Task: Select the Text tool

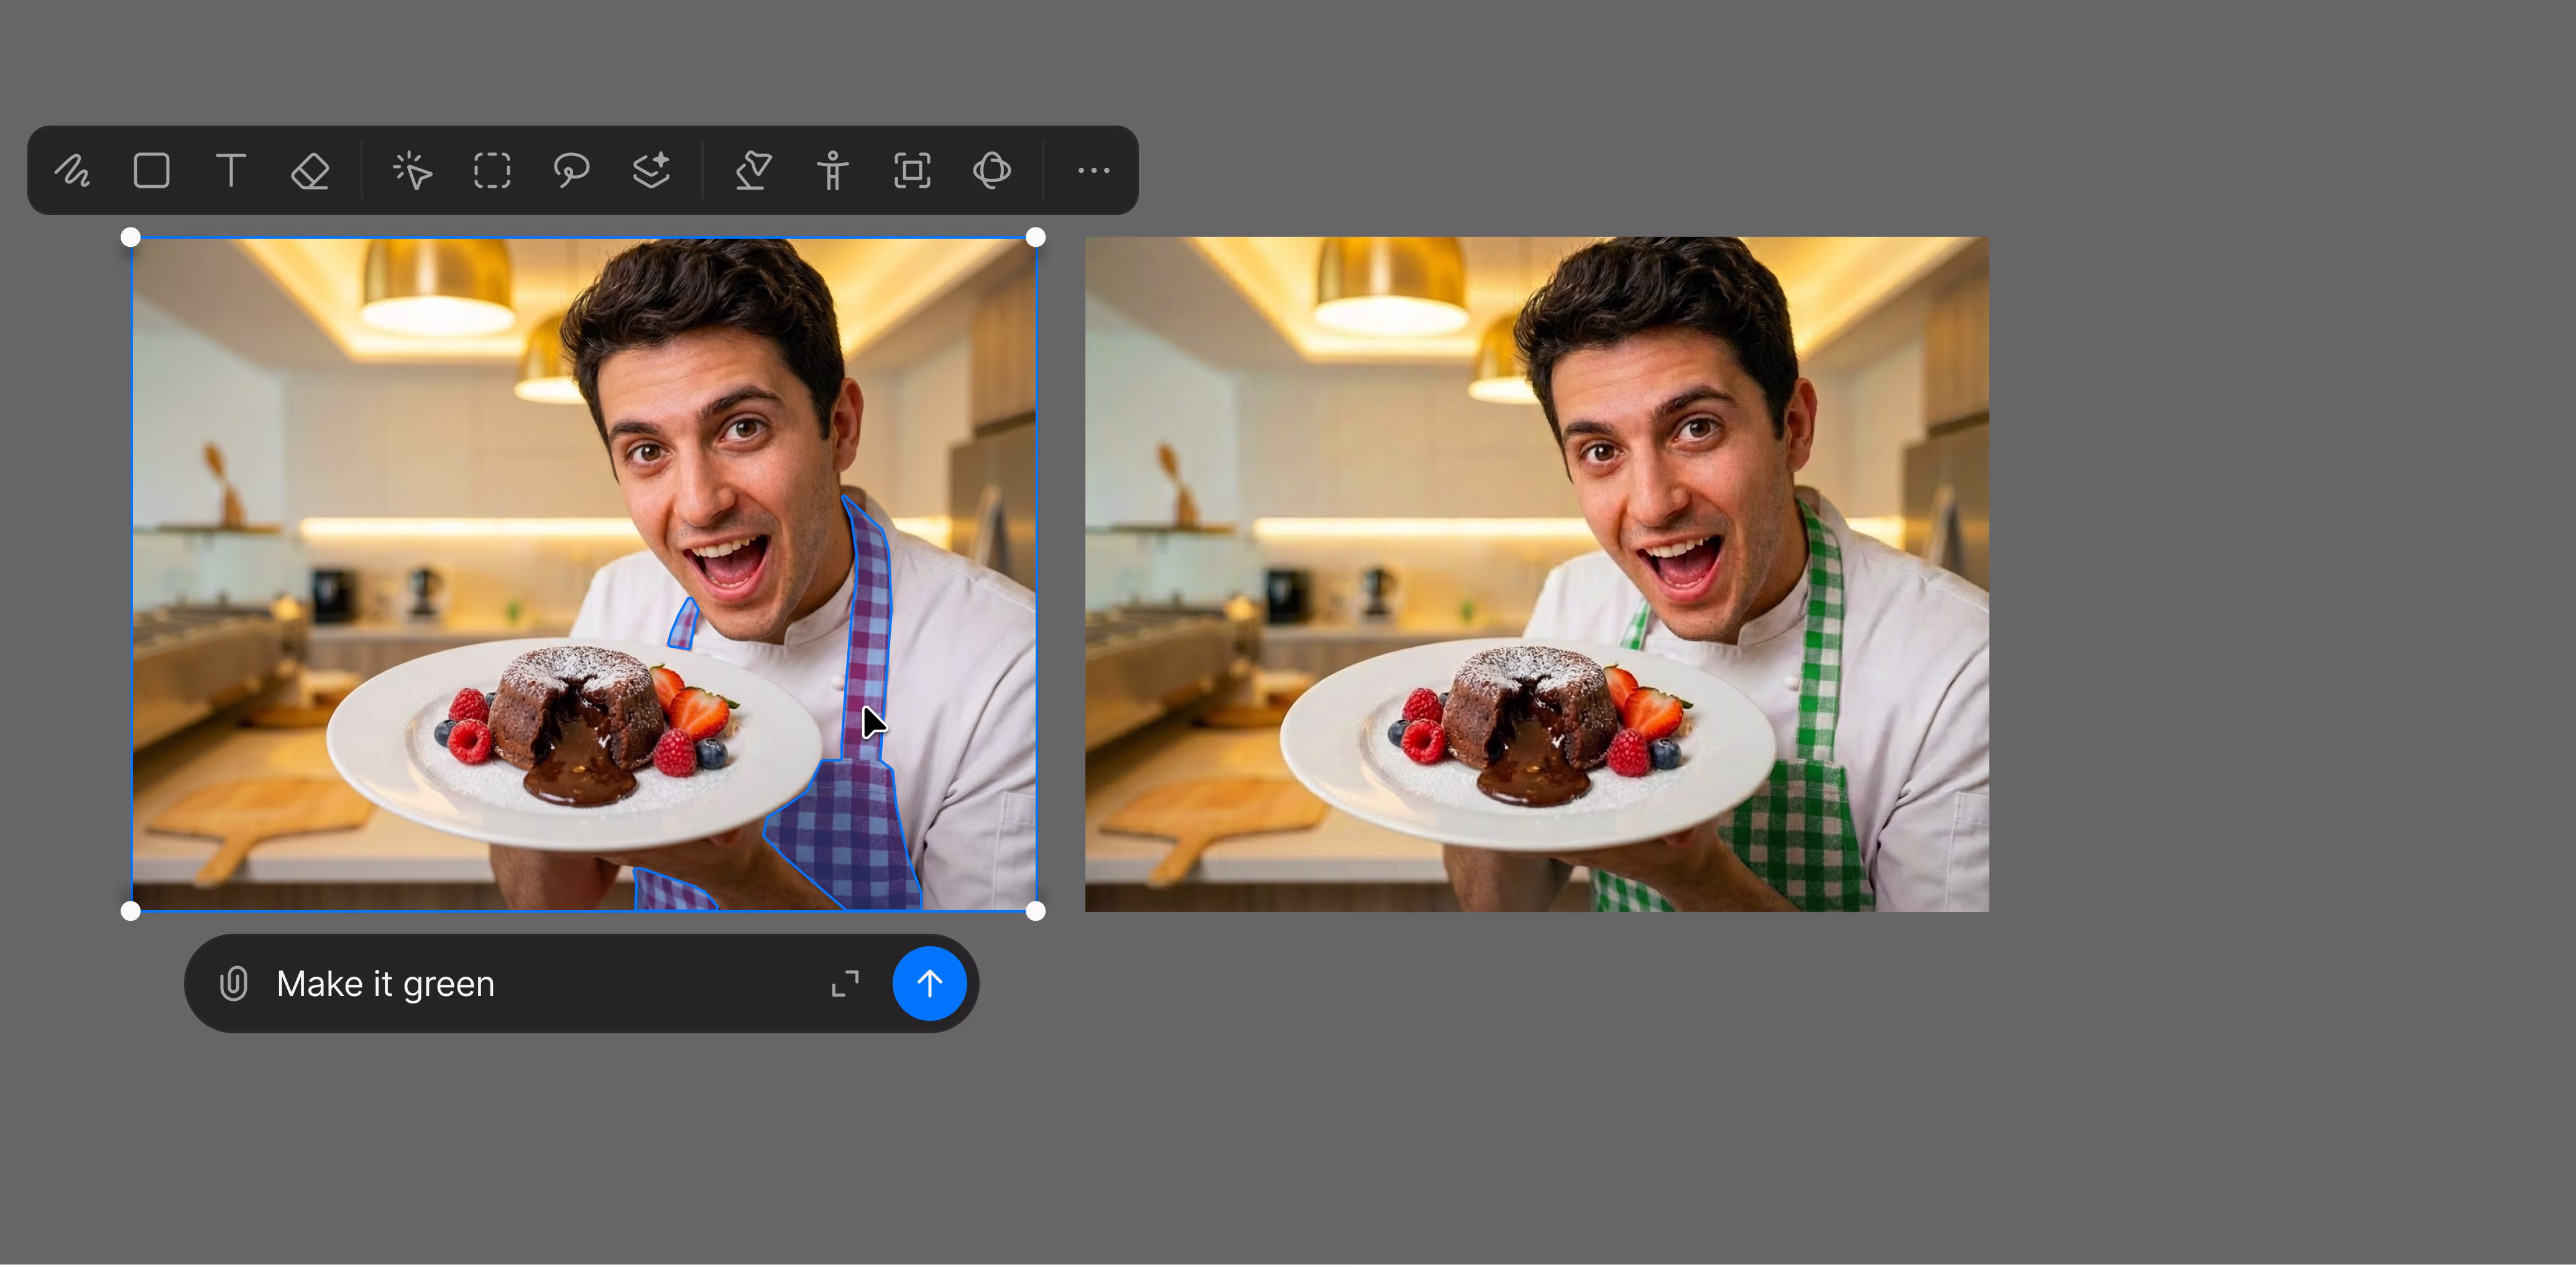Action: tap(231, 171)
